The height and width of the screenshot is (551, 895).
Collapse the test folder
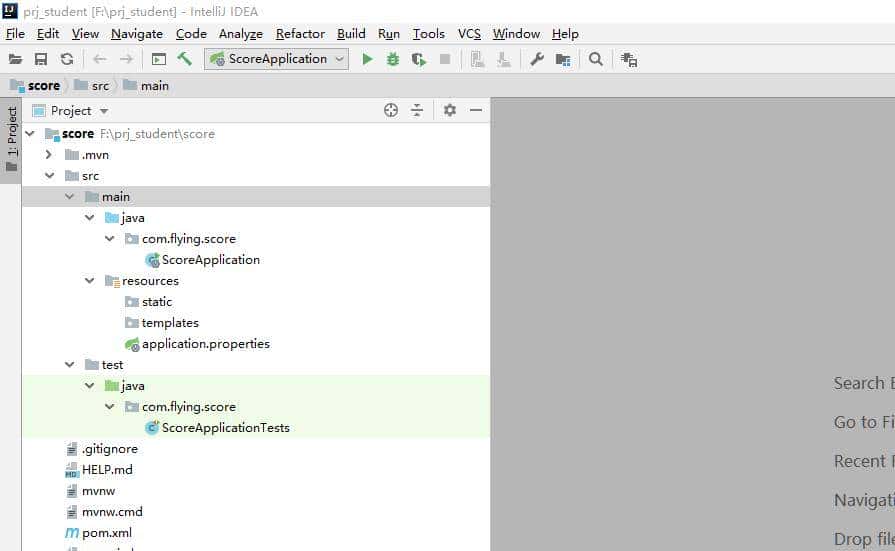pos(70,364)
